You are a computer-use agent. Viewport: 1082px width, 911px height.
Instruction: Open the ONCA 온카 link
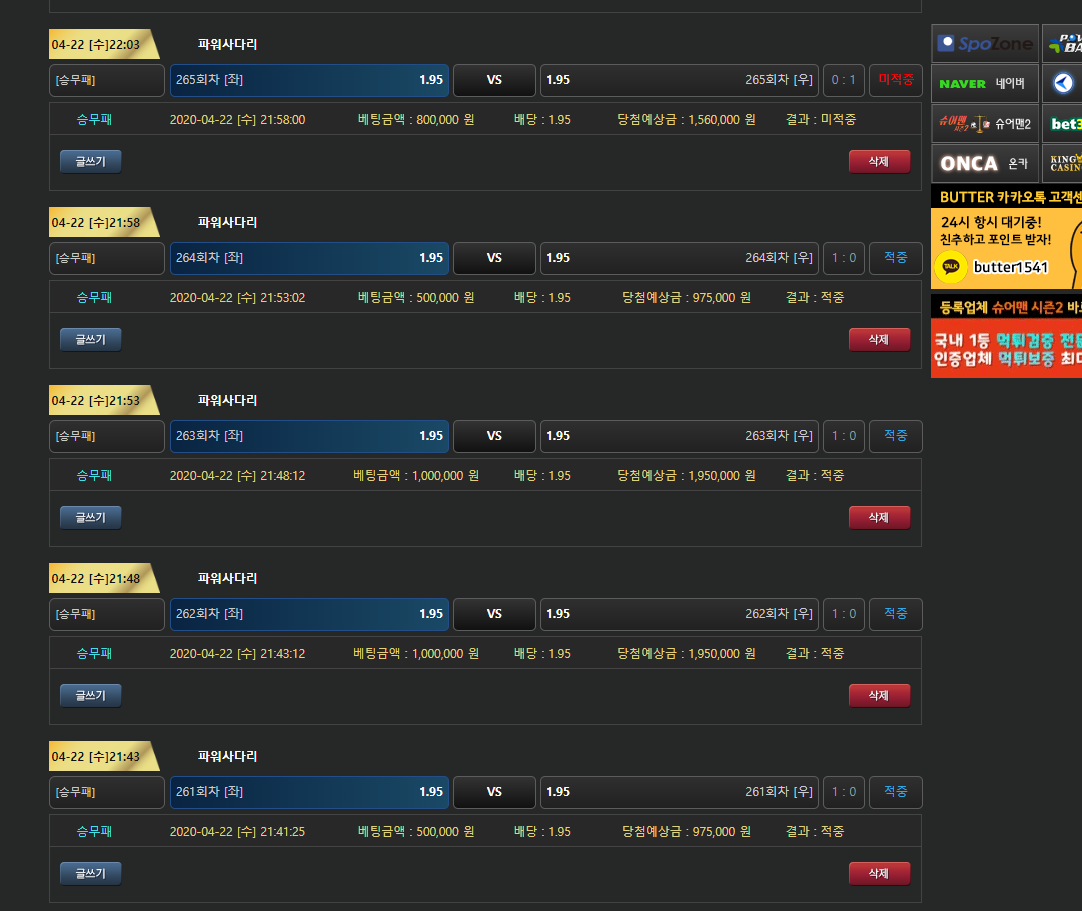tap(985, 164)
